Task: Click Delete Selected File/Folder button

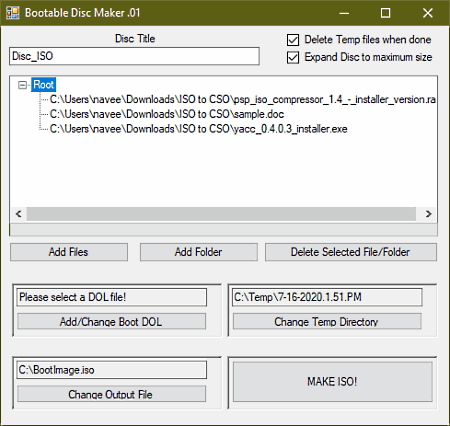Action: pyautogui.click(x=351, y=252)
